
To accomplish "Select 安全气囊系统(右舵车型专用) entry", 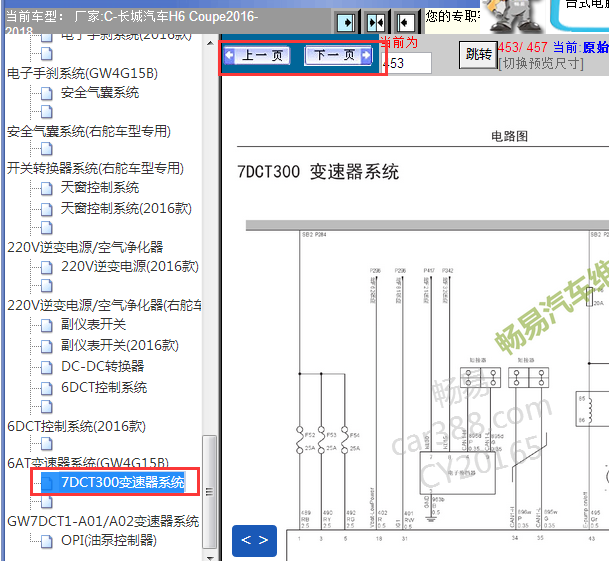I will click(x=89, y=131).
